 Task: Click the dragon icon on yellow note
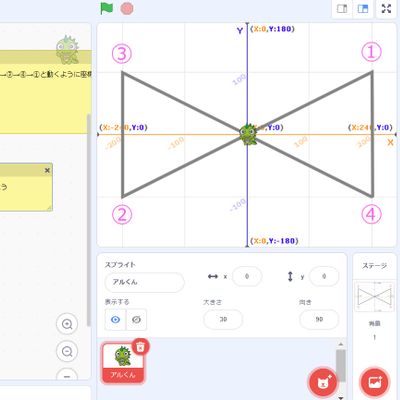pyautogui.click(x=68, y=50)
